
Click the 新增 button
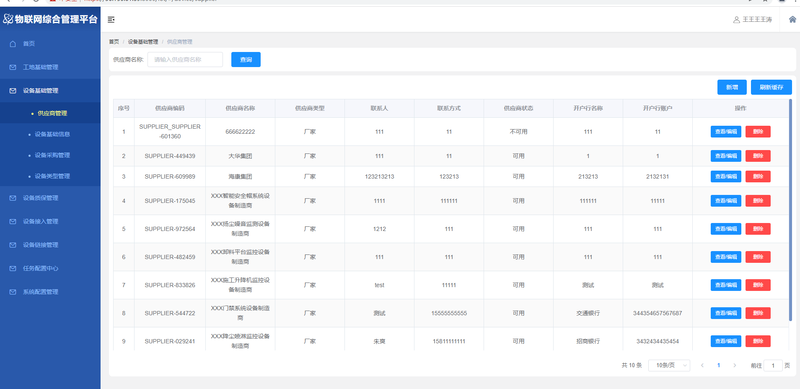point(732,87)
